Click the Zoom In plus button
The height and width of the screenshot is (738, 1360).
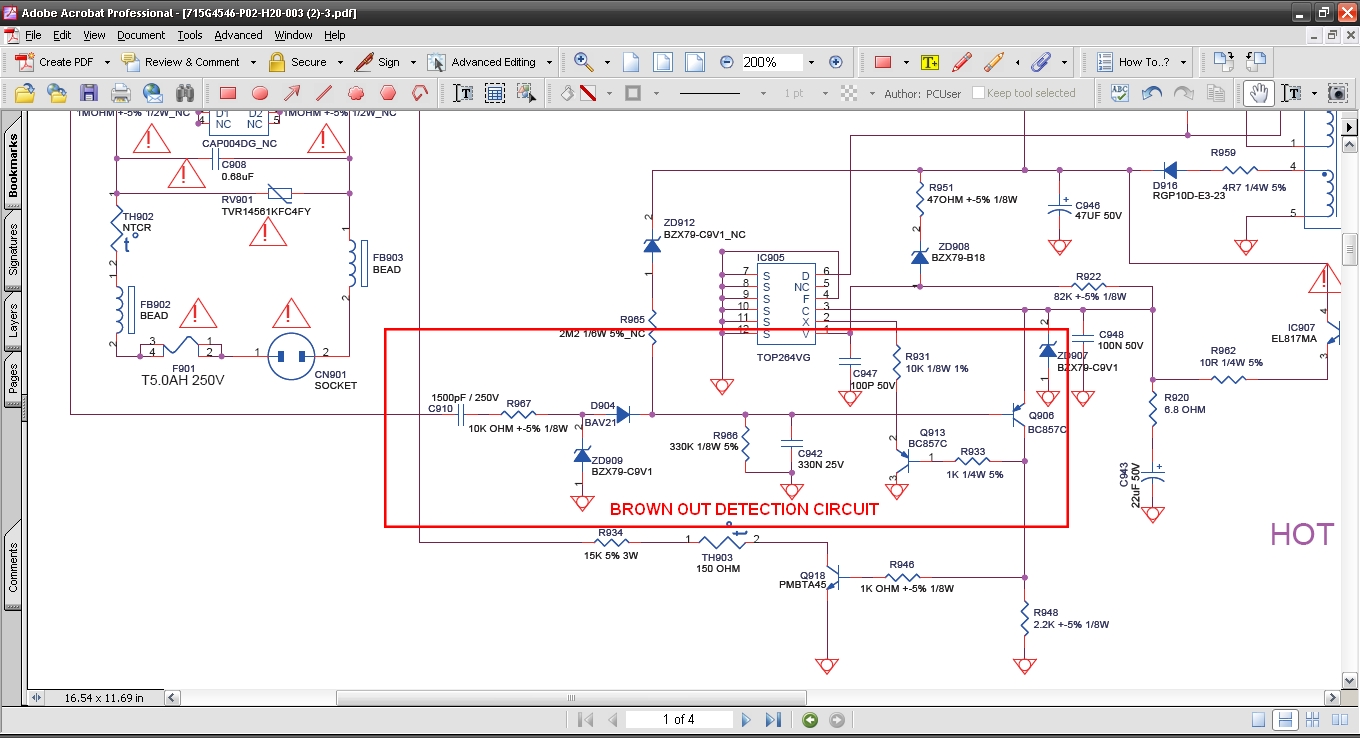(x=836, y=62)
